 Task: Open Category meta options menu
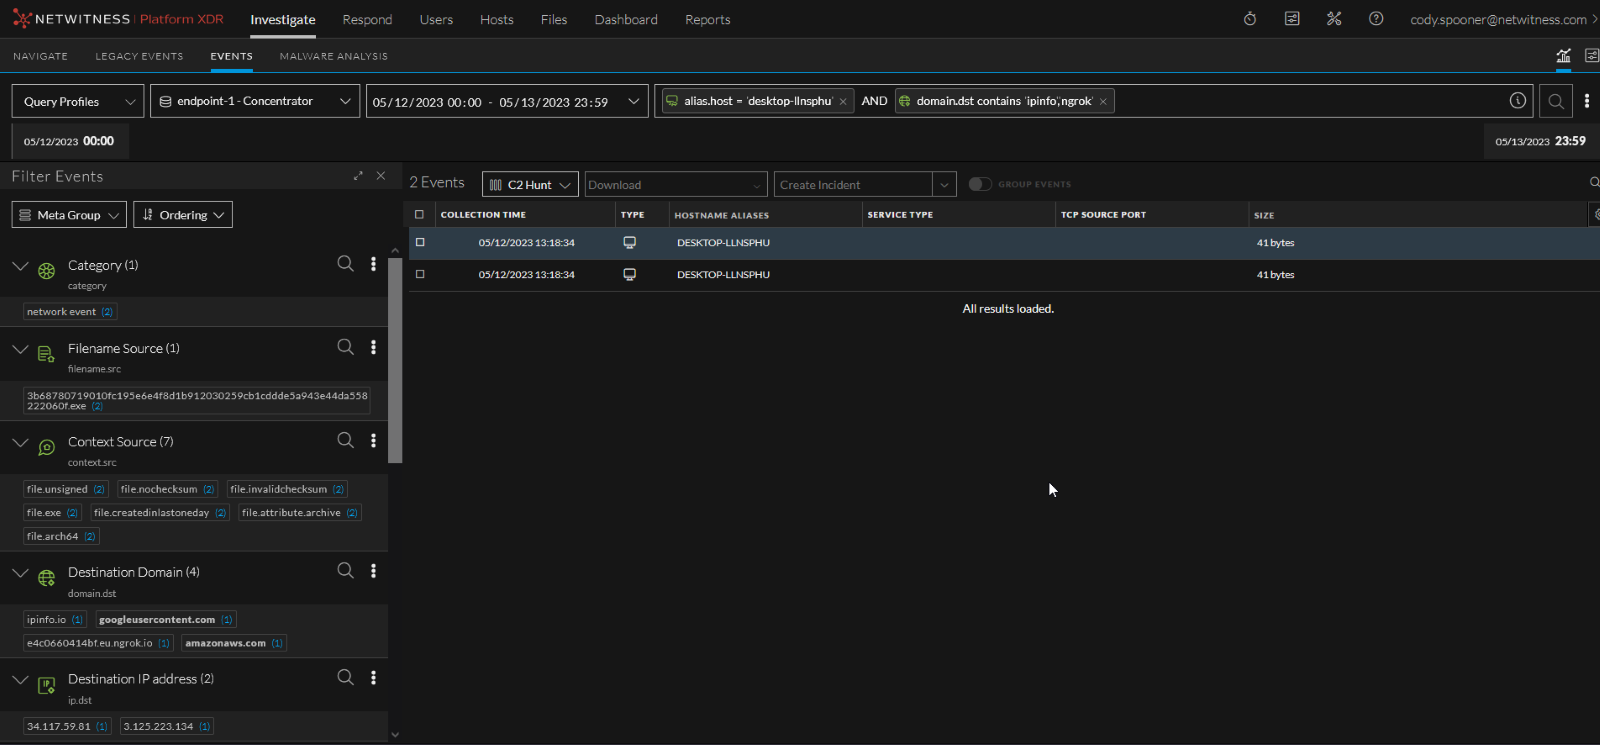pyautogui.click(x=374, y=264)
